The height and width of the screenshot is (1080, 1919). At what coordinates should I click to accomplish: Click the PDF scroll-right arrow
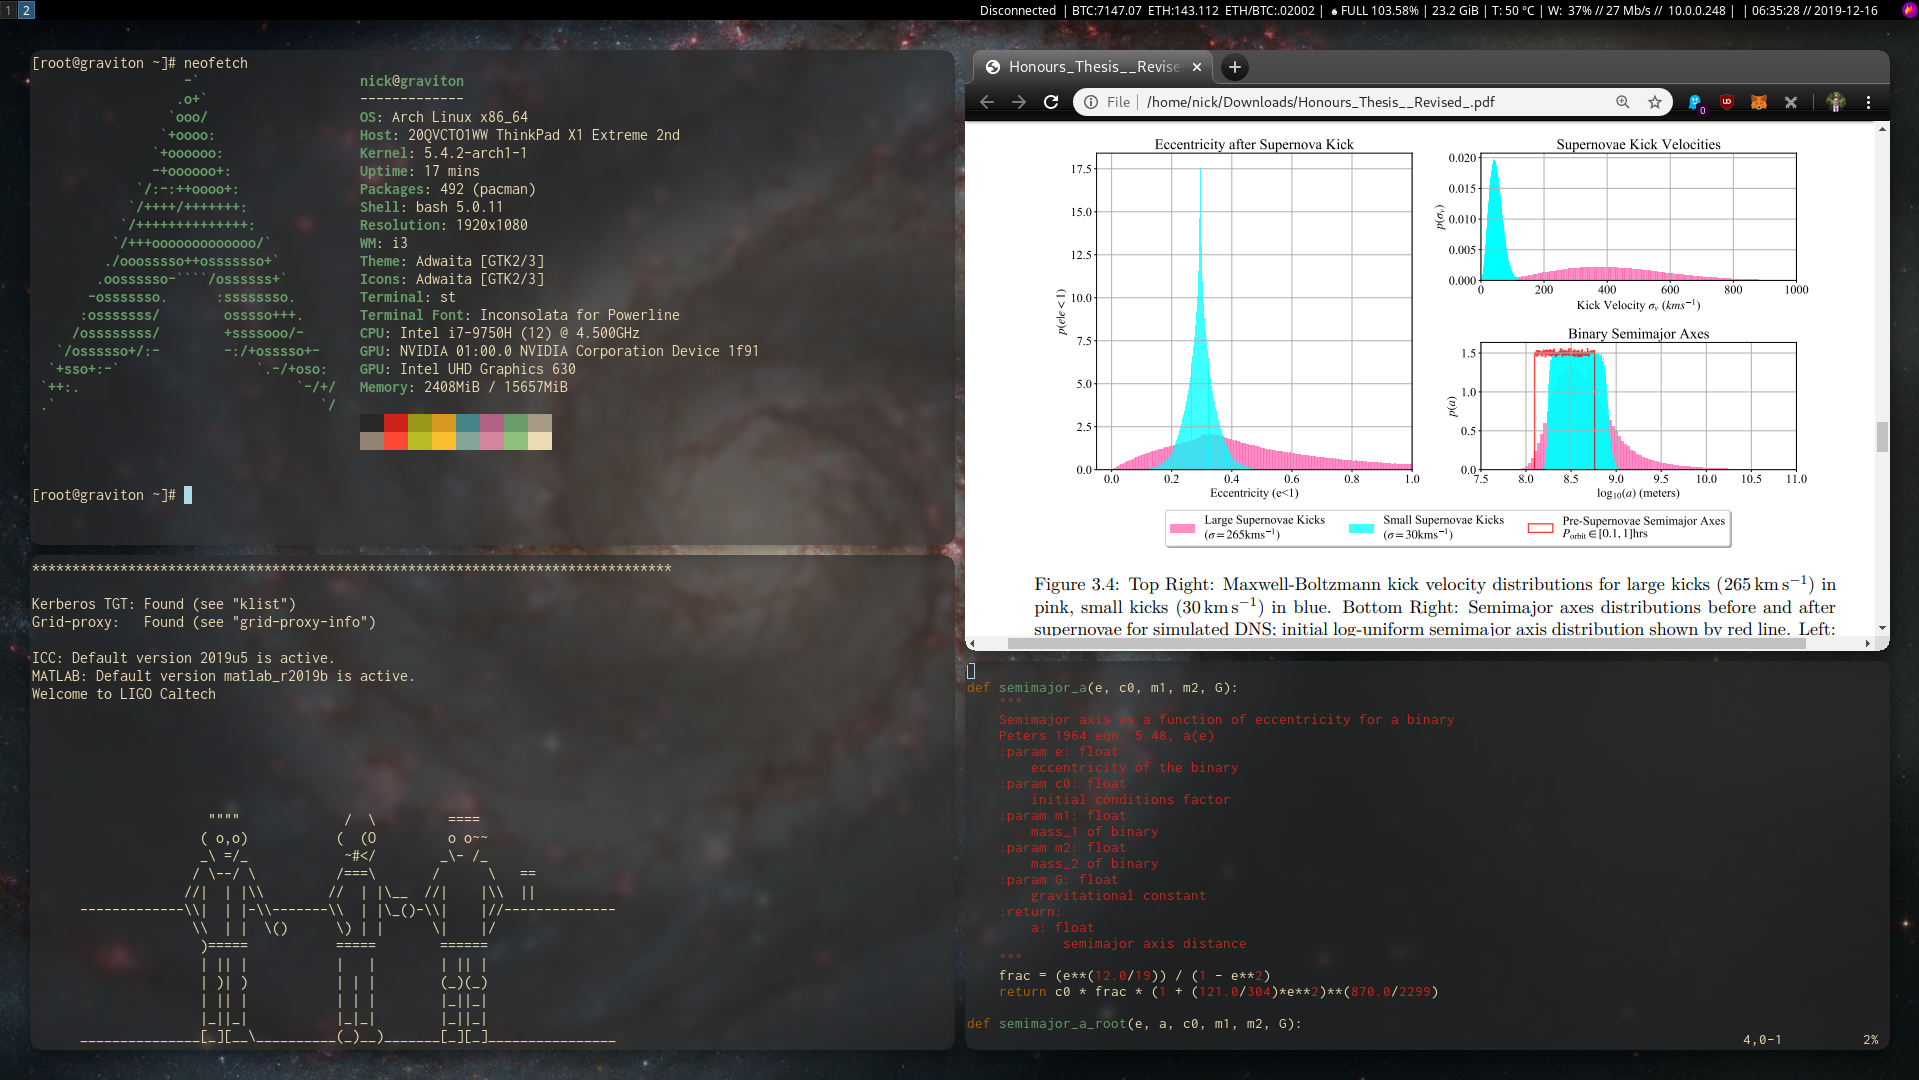[x=1867, y=644]
